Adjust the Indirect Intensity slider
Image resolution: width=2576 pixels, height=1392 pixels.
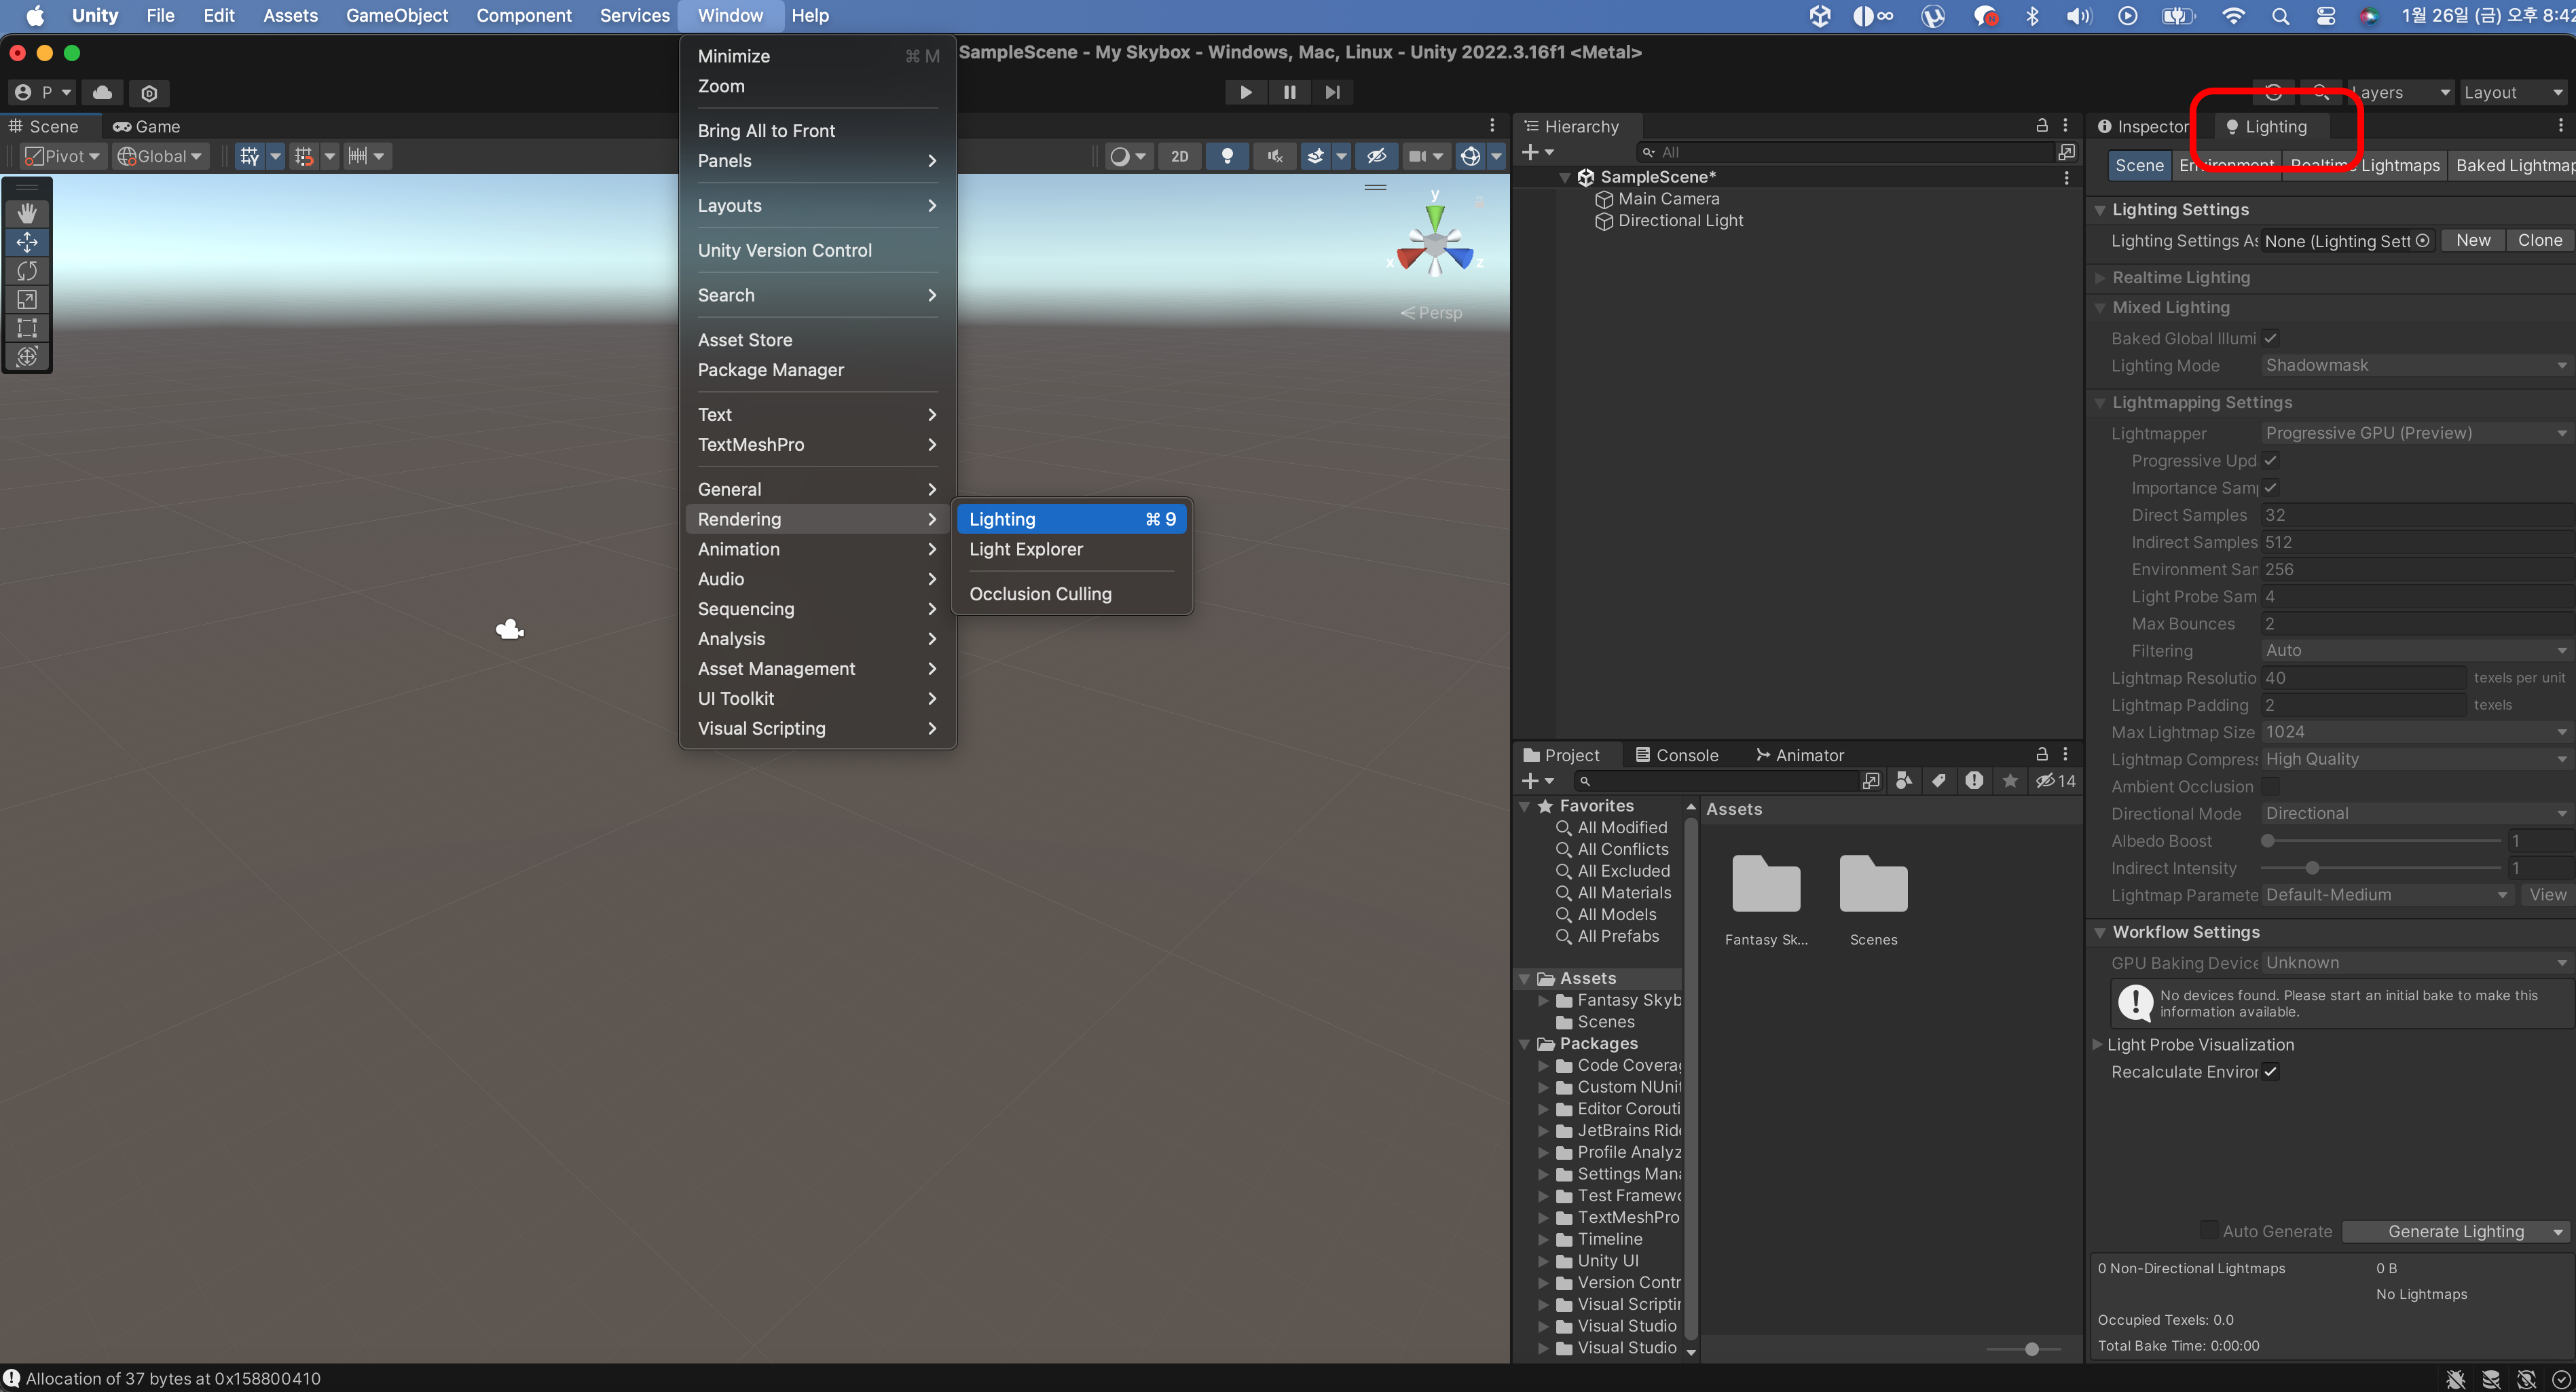2312,868
